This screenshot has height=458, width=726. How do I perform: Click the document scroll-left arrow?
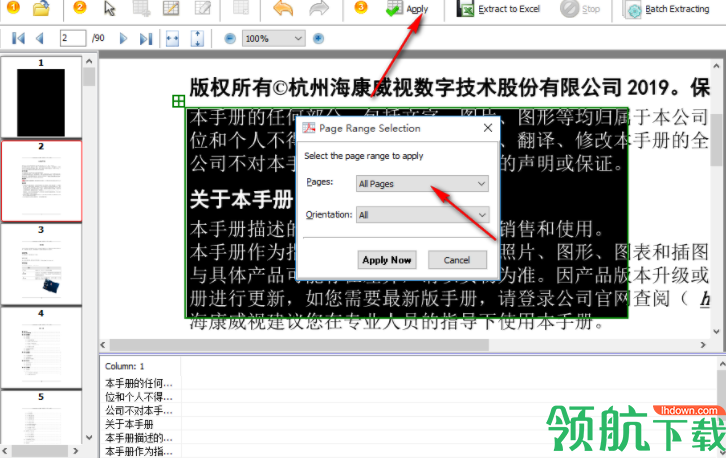coord(103,345)
